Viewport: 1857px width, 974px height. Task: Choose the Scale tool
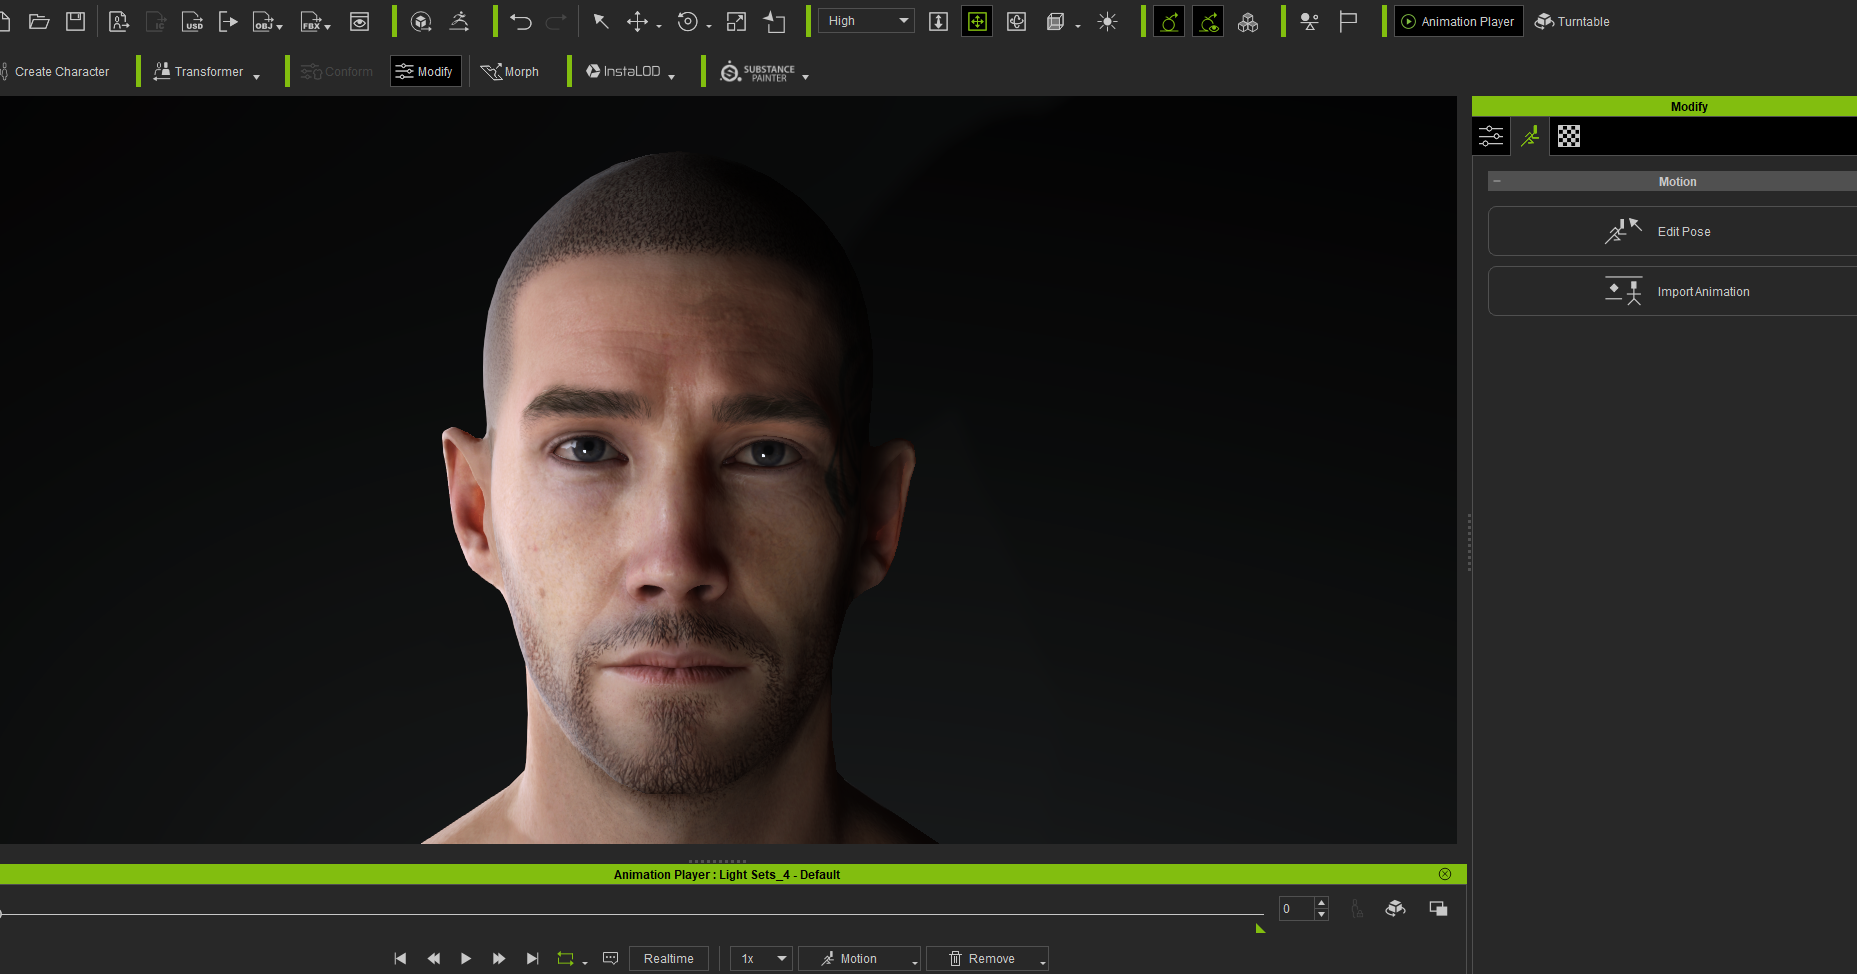(736, 21)
